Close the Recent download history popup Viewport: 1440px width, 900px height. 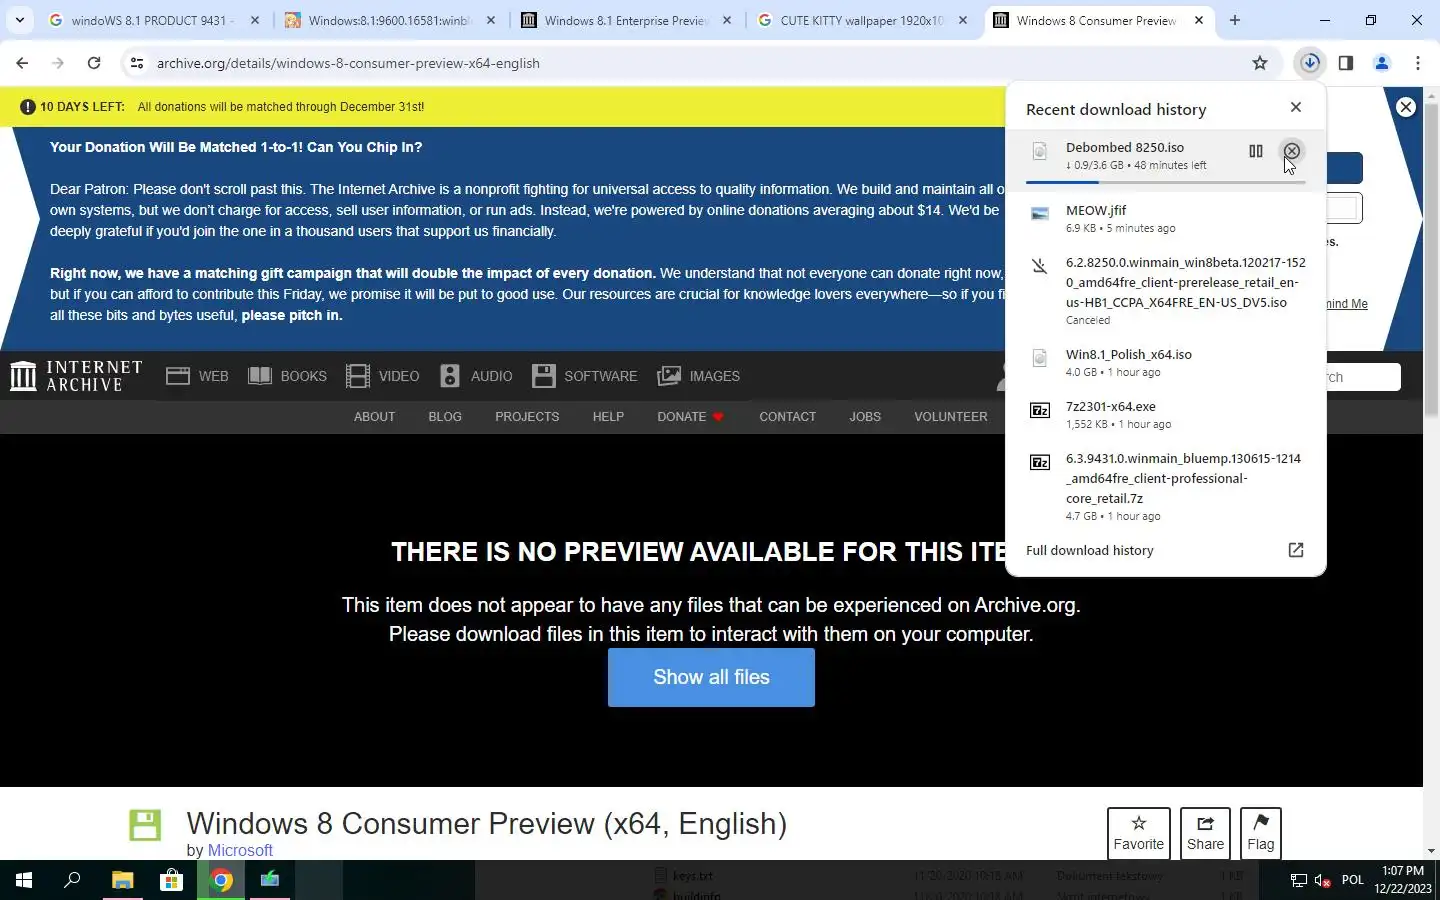pos(1296,107)
